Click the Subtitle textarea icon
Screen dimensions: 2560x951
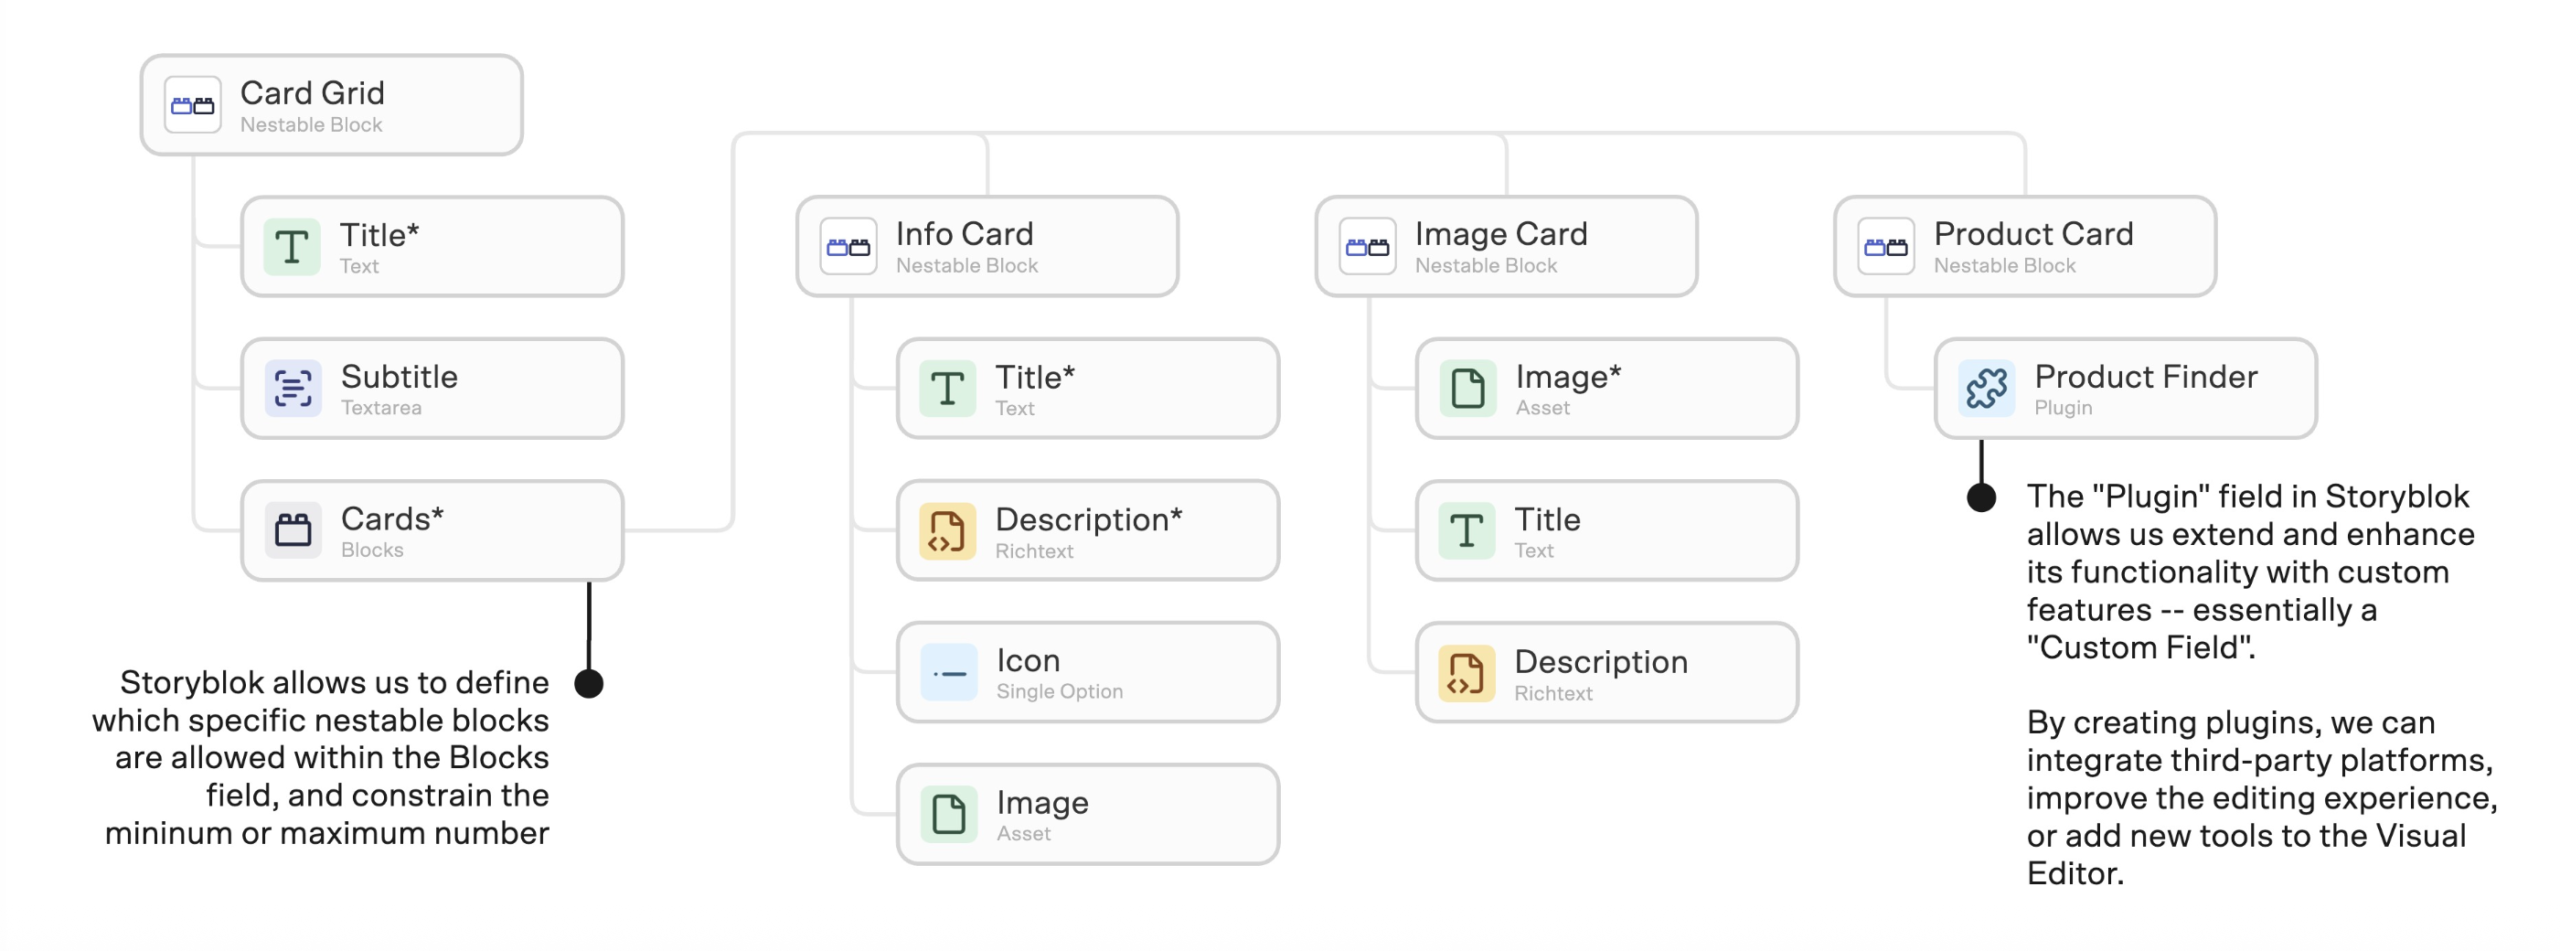292,388
